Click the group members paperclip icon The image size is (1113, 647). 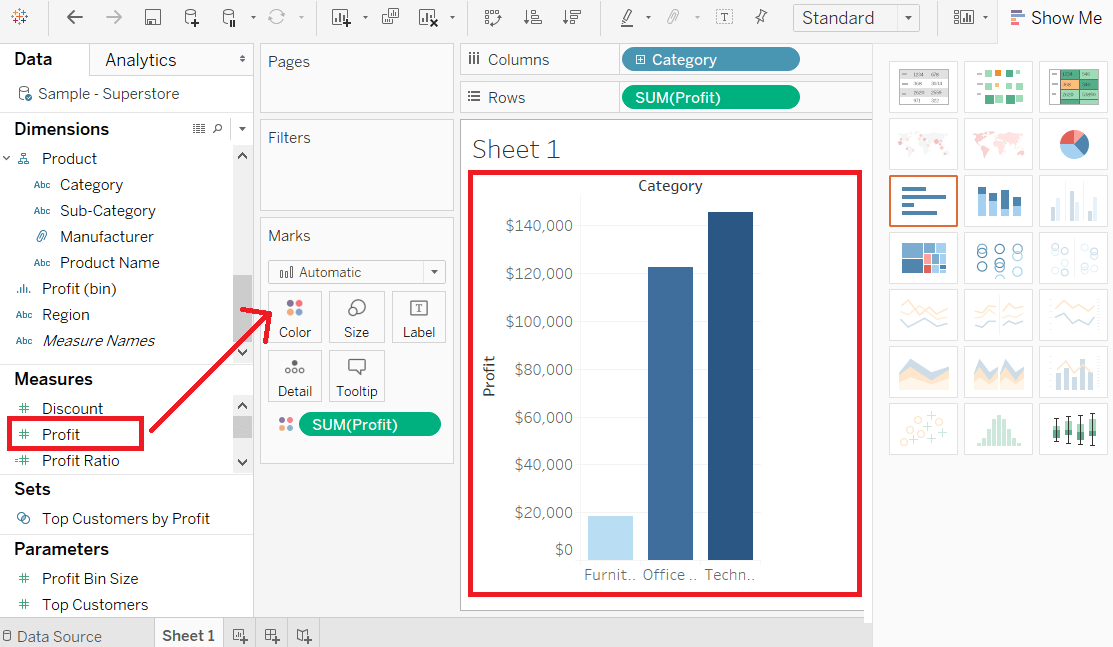[673, 17]
